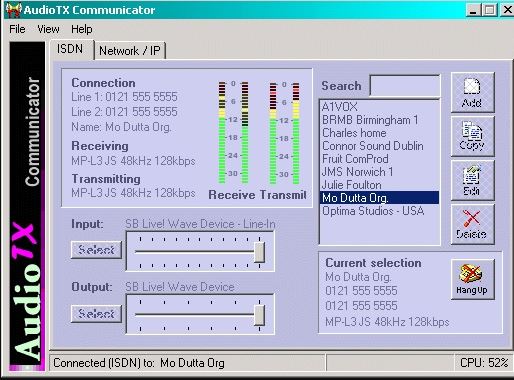
Task: Click the Copy entry icon button
Action: (x=472, y=136)
